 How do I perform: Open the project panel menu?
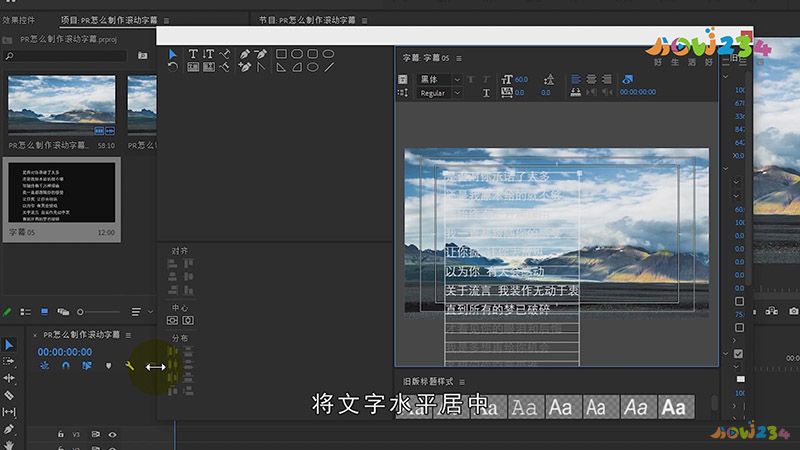[166, 20]
